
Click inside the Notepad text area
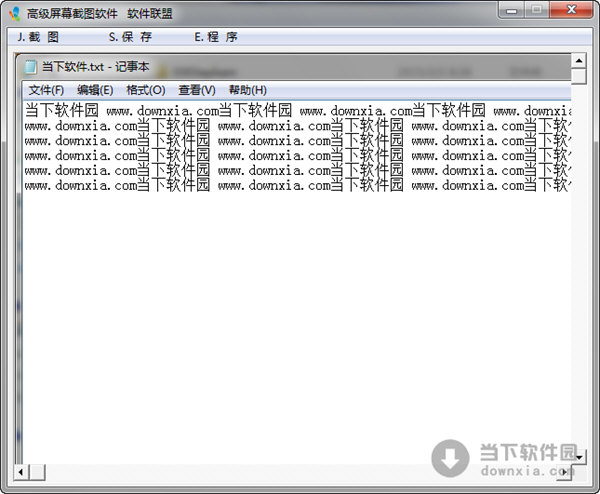coord(297,283)
